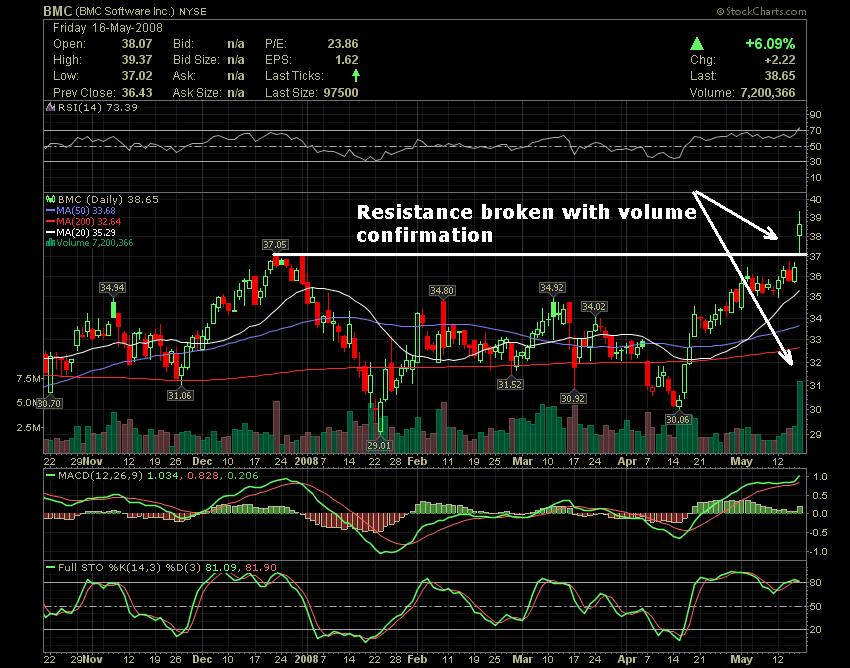
Task: Click the 30.06 low price label
Action: click(x=678, y=419)
